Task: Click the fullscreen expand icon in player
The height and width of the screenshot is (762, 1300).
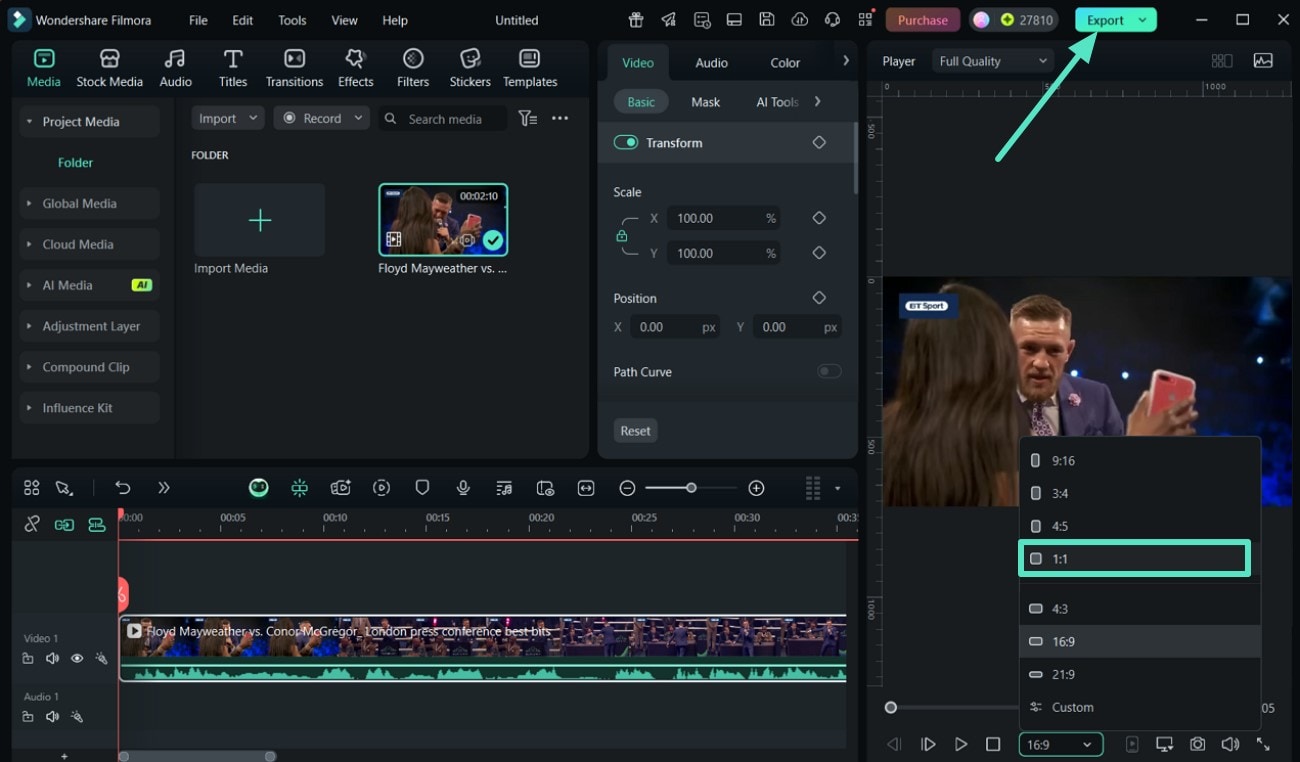Action: (1263, 744)
